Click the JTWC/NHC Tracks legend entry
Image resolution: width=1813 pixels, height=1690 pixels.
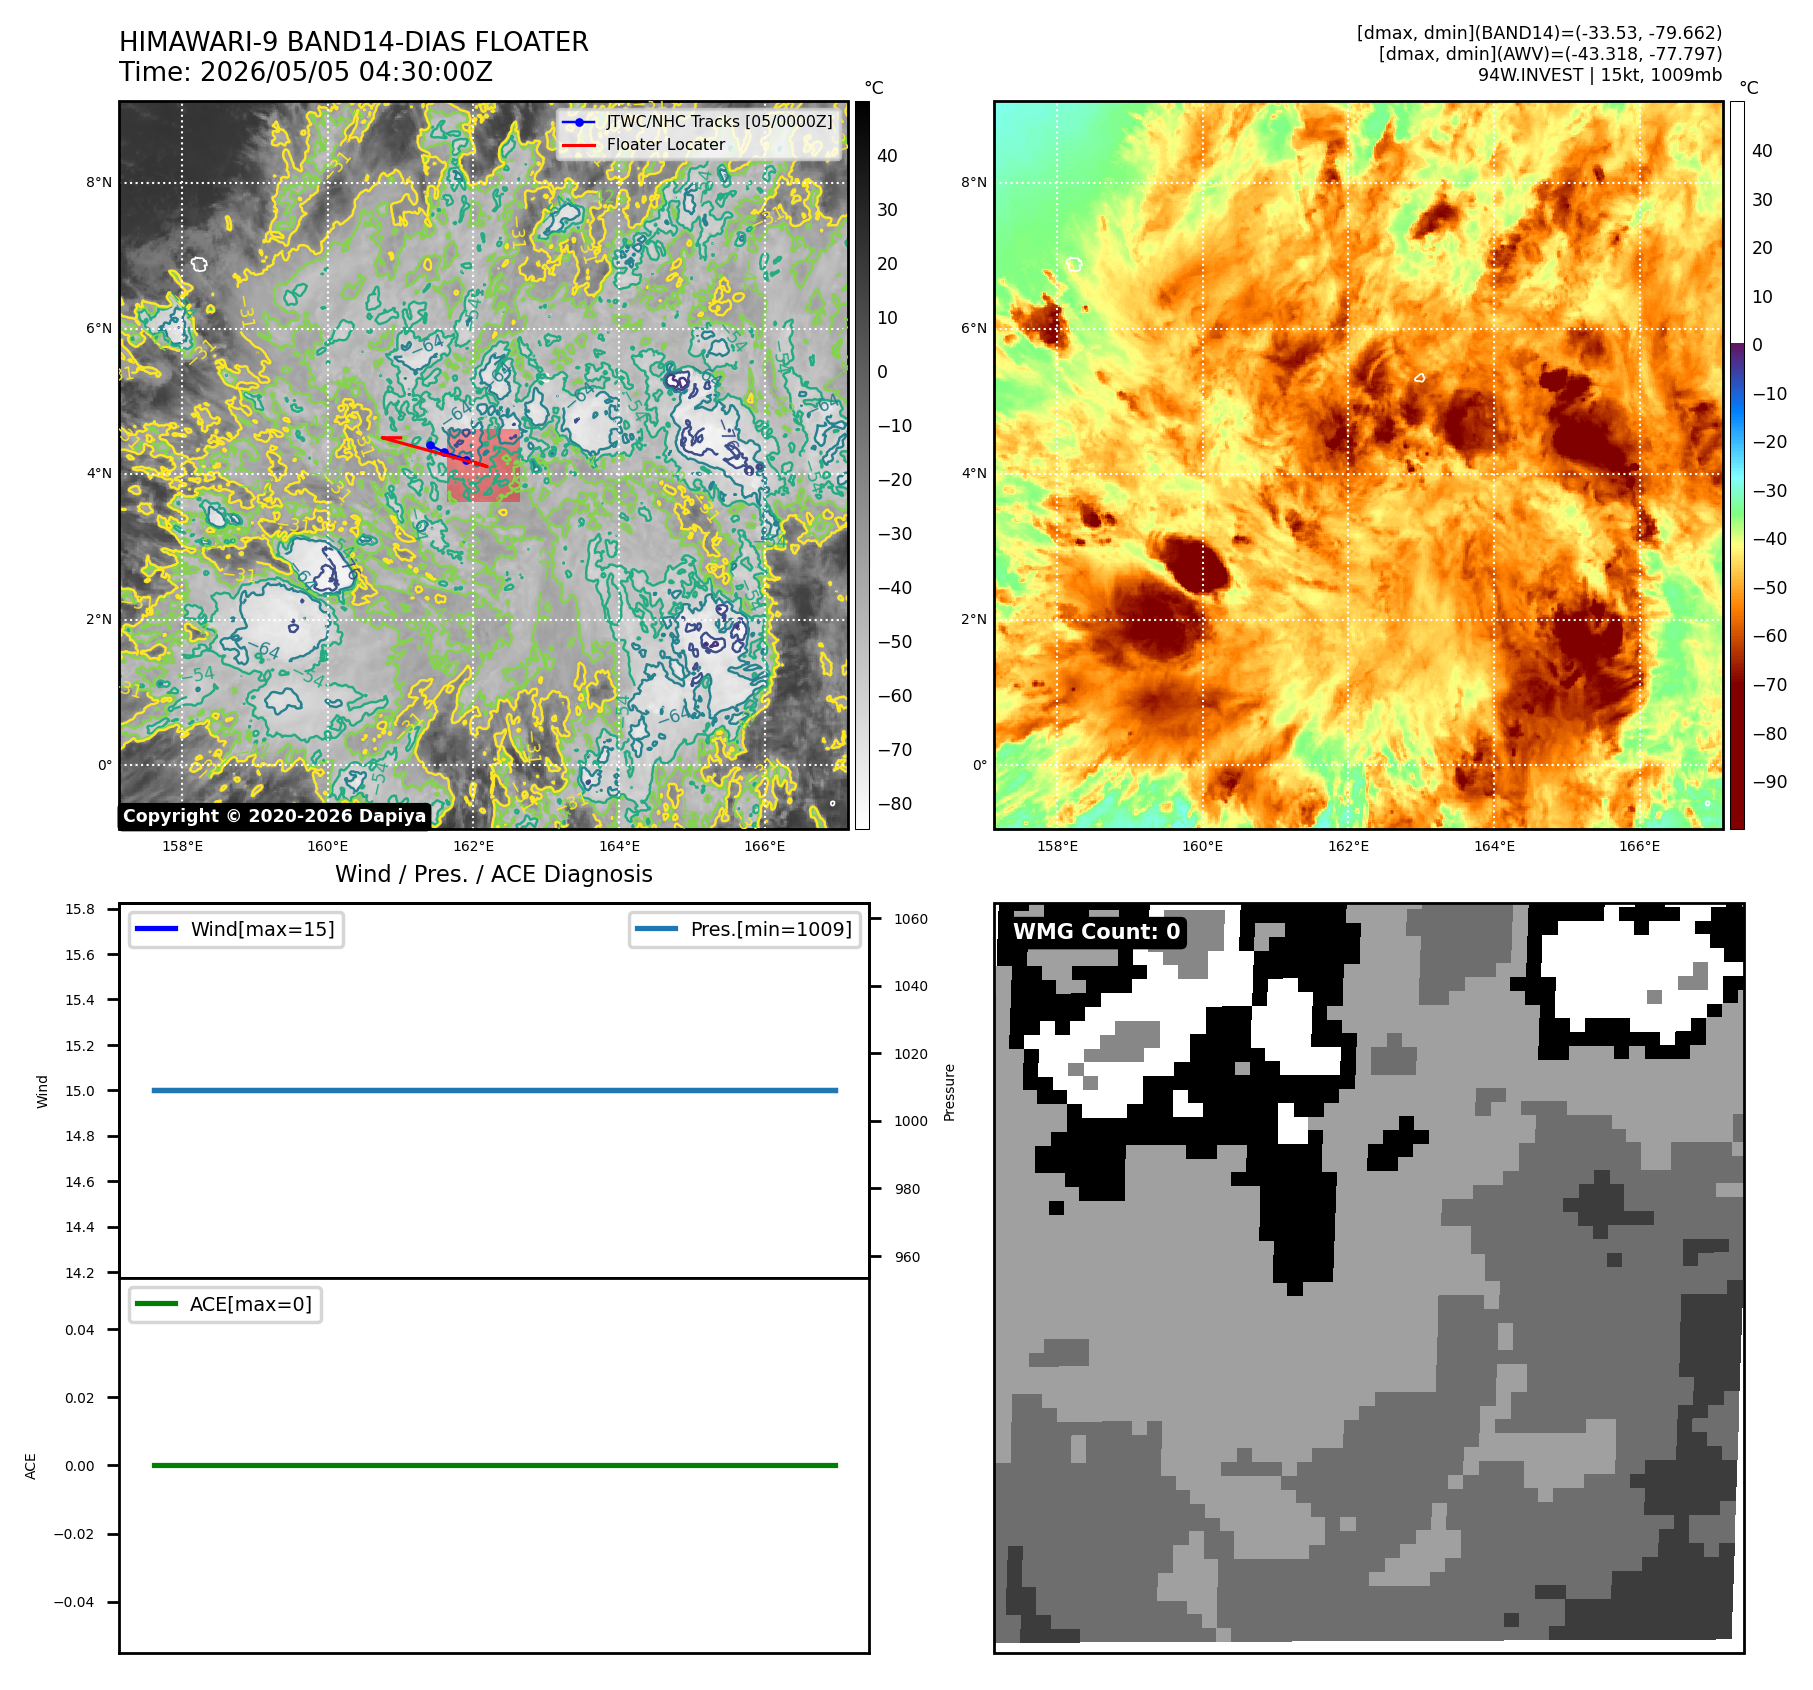click(697, 122)
